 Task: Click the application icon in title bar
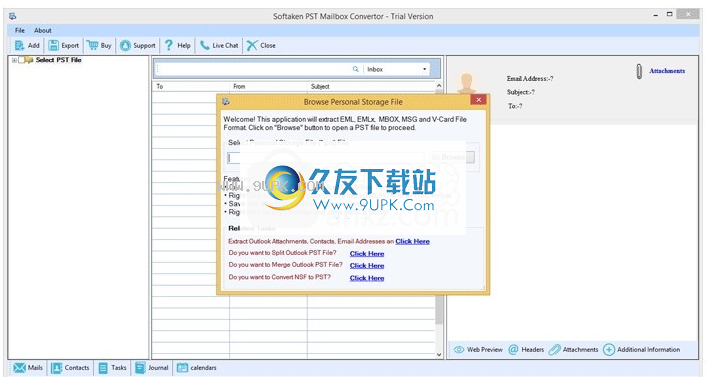click(12, 16)
